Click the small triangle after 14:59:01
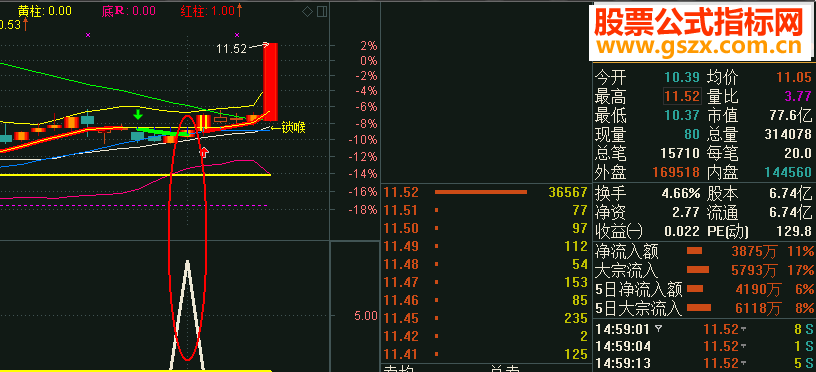 [659, 329]
